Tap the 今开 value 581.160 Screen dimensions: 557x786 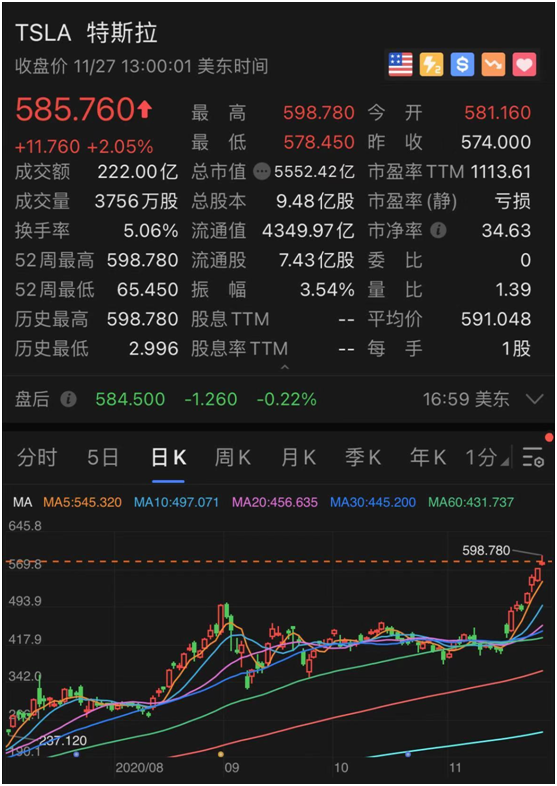coord(497,113)
